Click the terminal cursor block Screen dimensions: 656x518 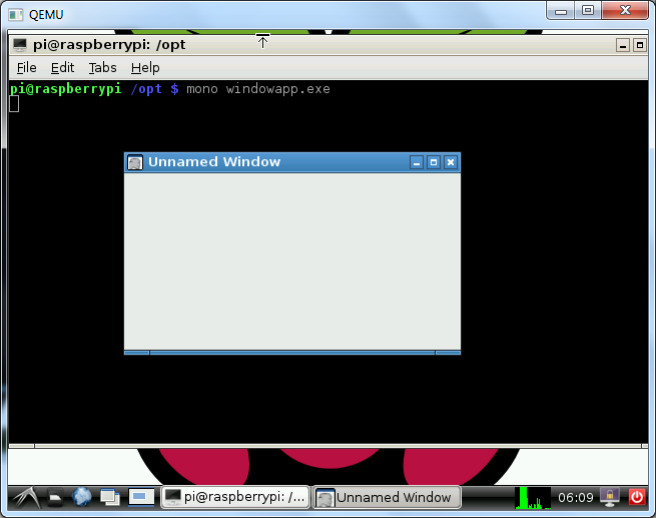coord(14,104)
